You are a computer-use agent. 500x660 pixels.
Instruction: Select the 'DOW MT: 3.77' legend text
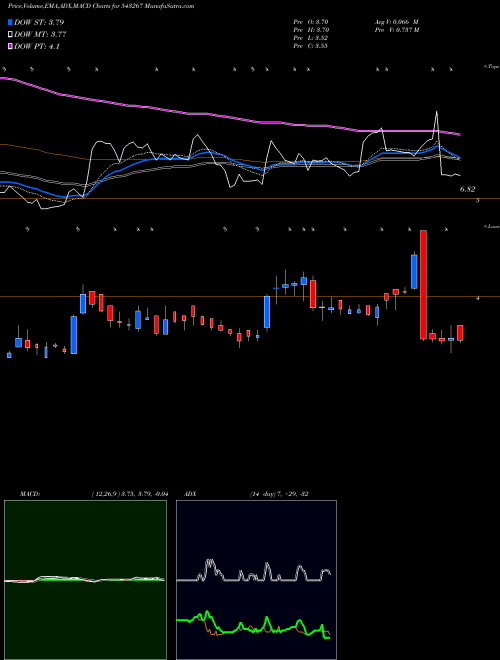(x=40, y=35)
